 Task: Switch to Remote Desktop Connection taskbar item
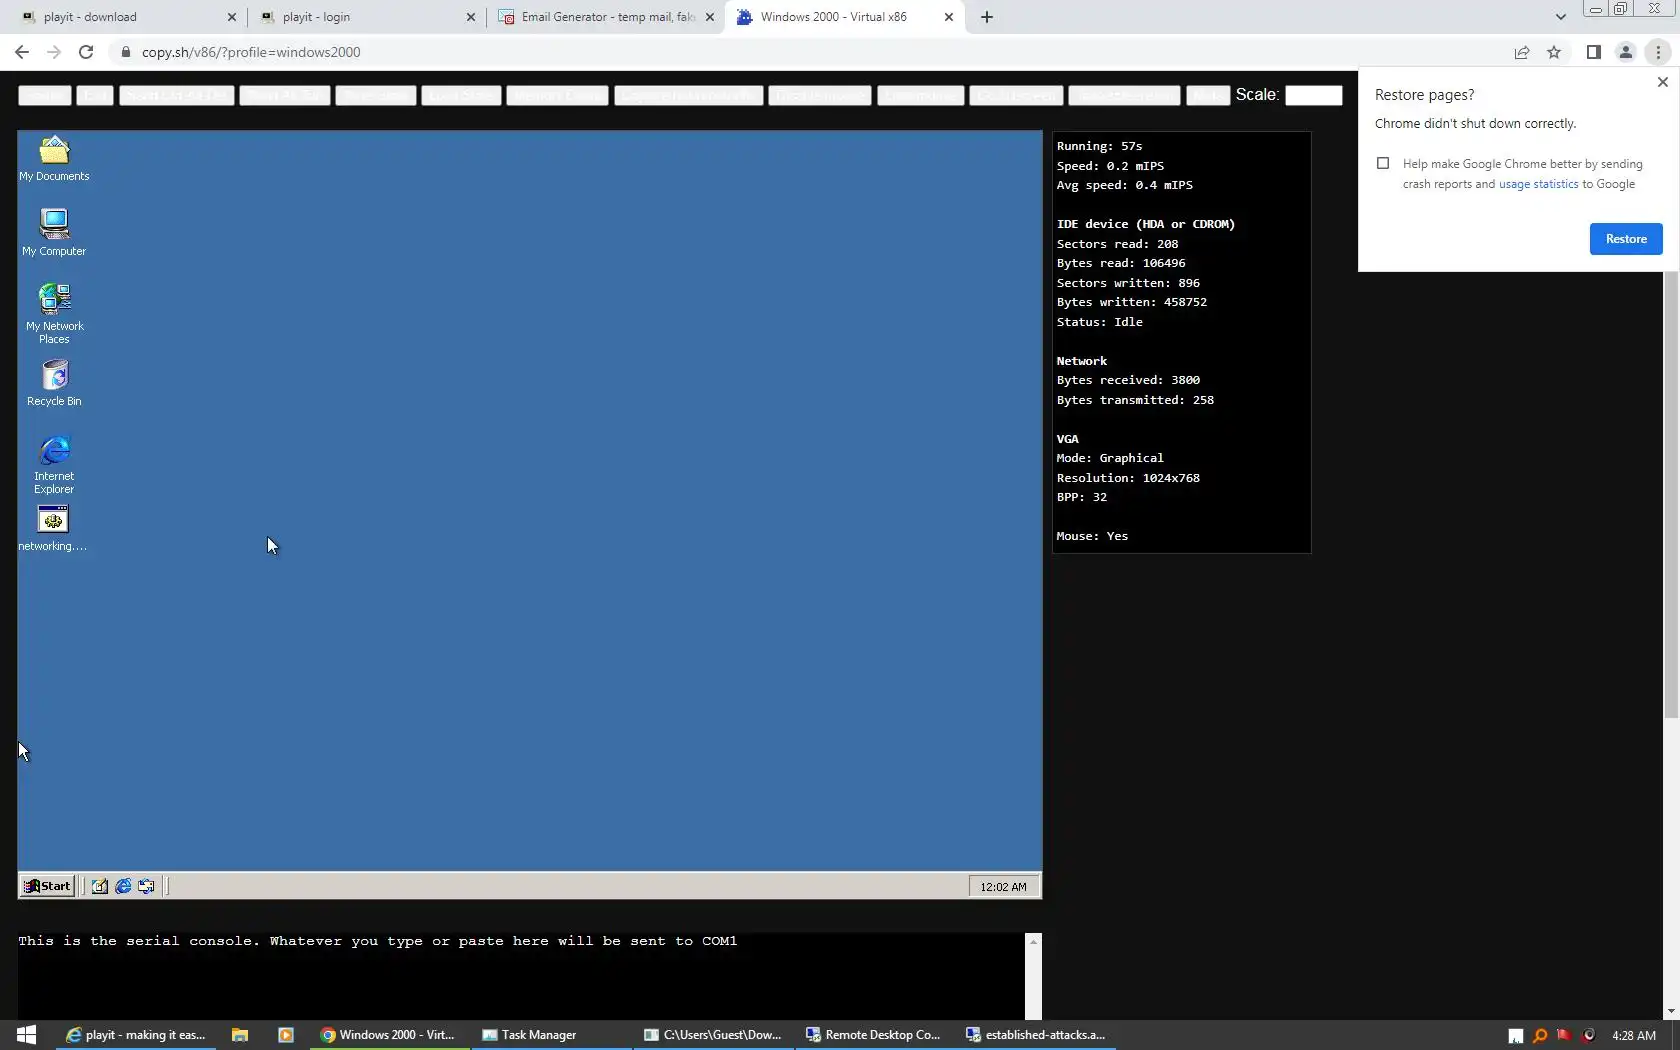(876, 1035)
